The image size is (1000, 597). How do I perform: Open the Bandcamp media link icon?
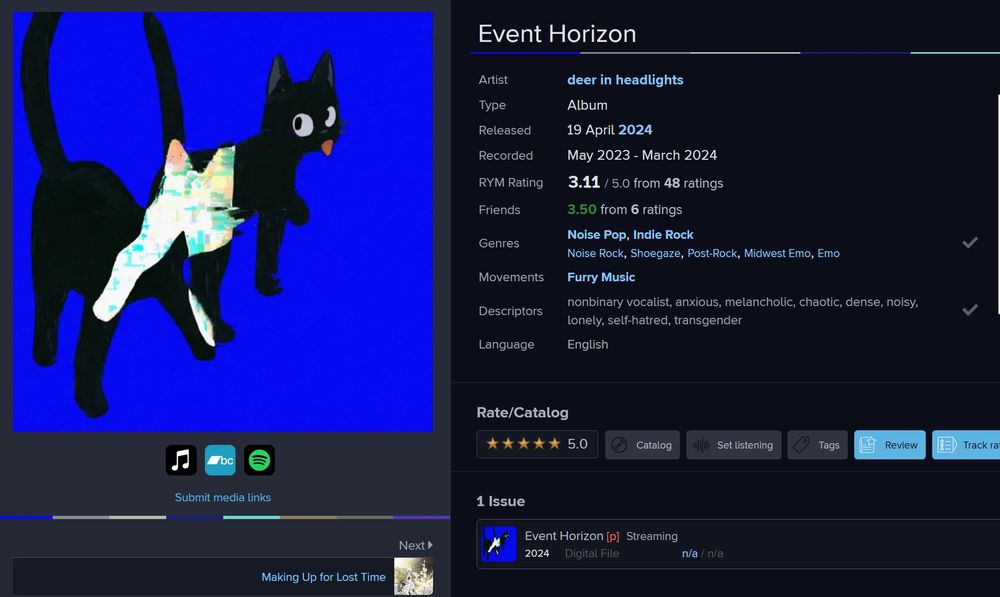tap(220, 460)
